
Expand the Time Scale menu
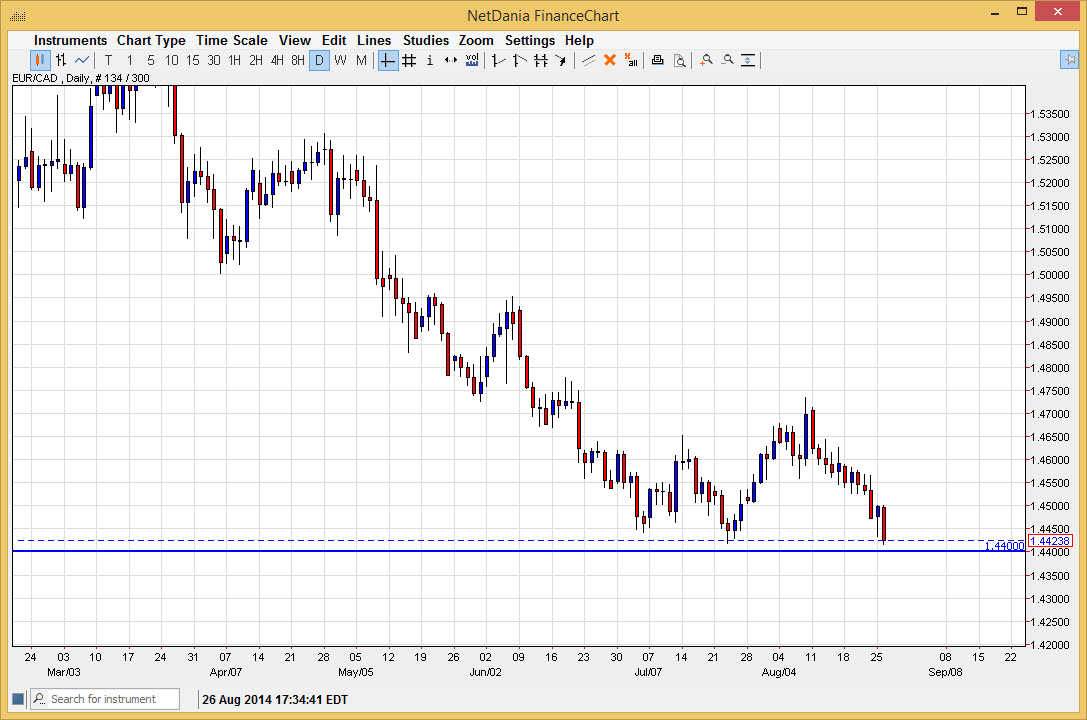(232, 40)
